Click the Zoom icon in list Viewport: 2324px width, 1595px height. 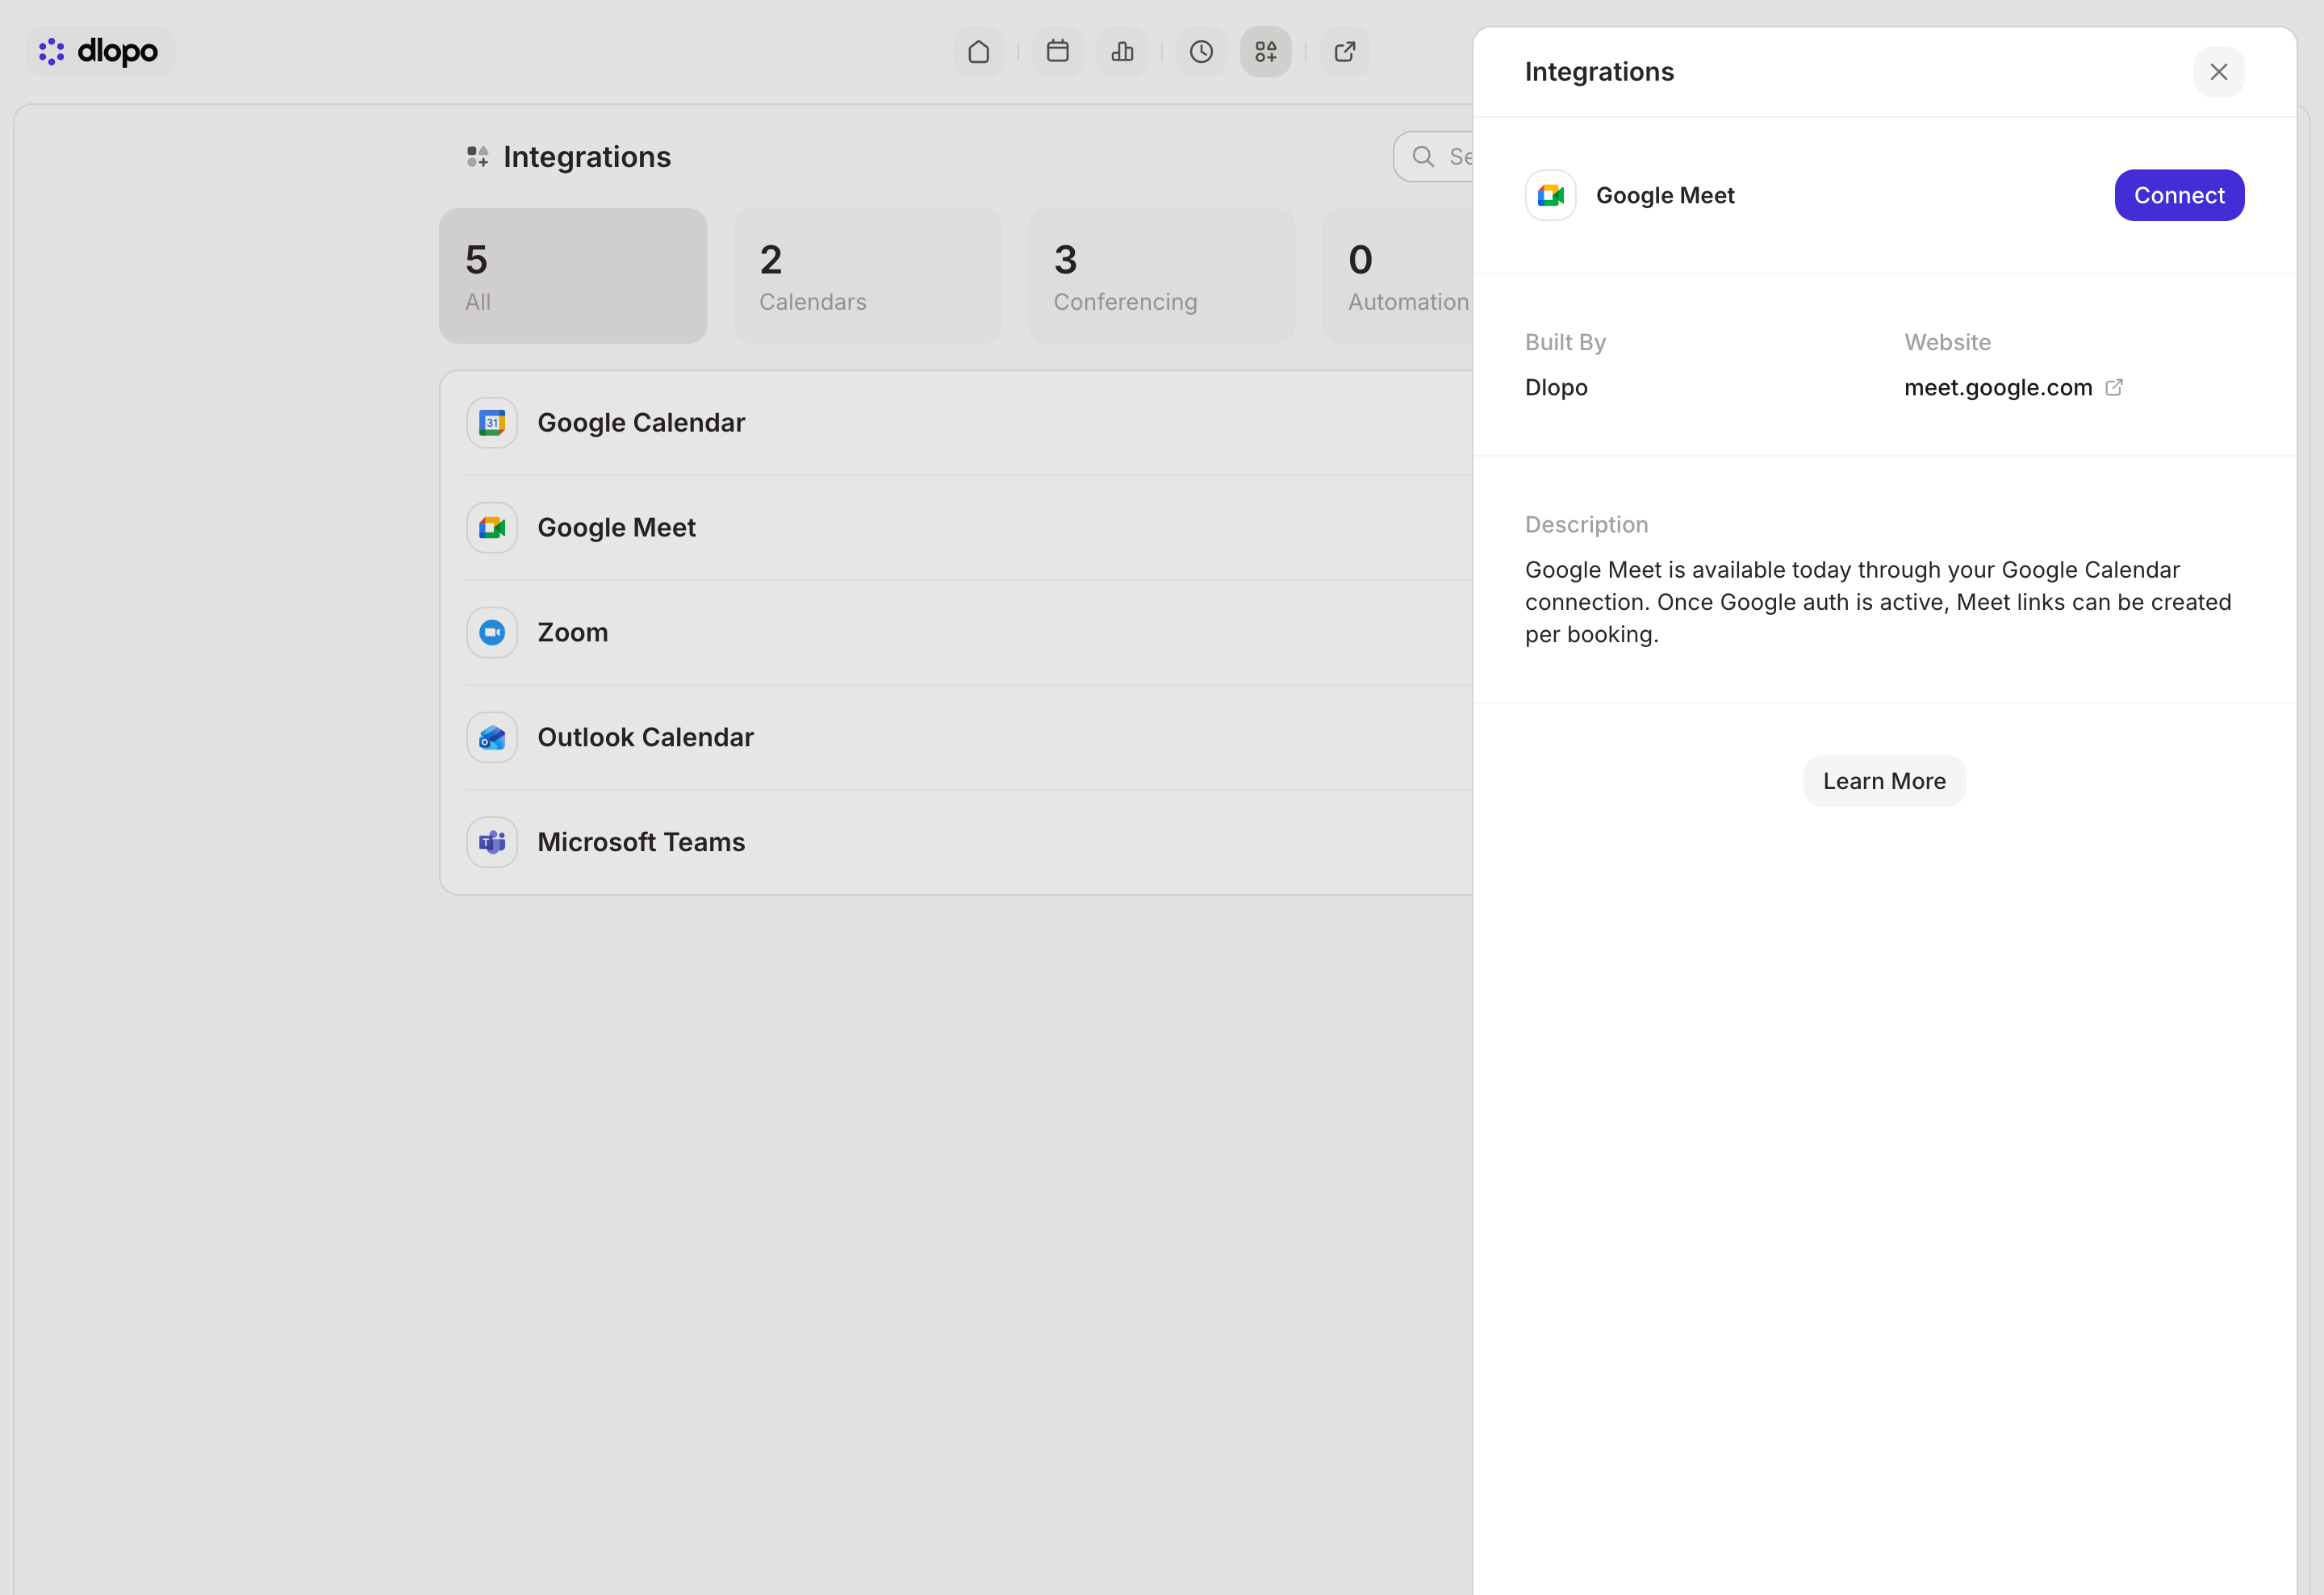(492, 633)
